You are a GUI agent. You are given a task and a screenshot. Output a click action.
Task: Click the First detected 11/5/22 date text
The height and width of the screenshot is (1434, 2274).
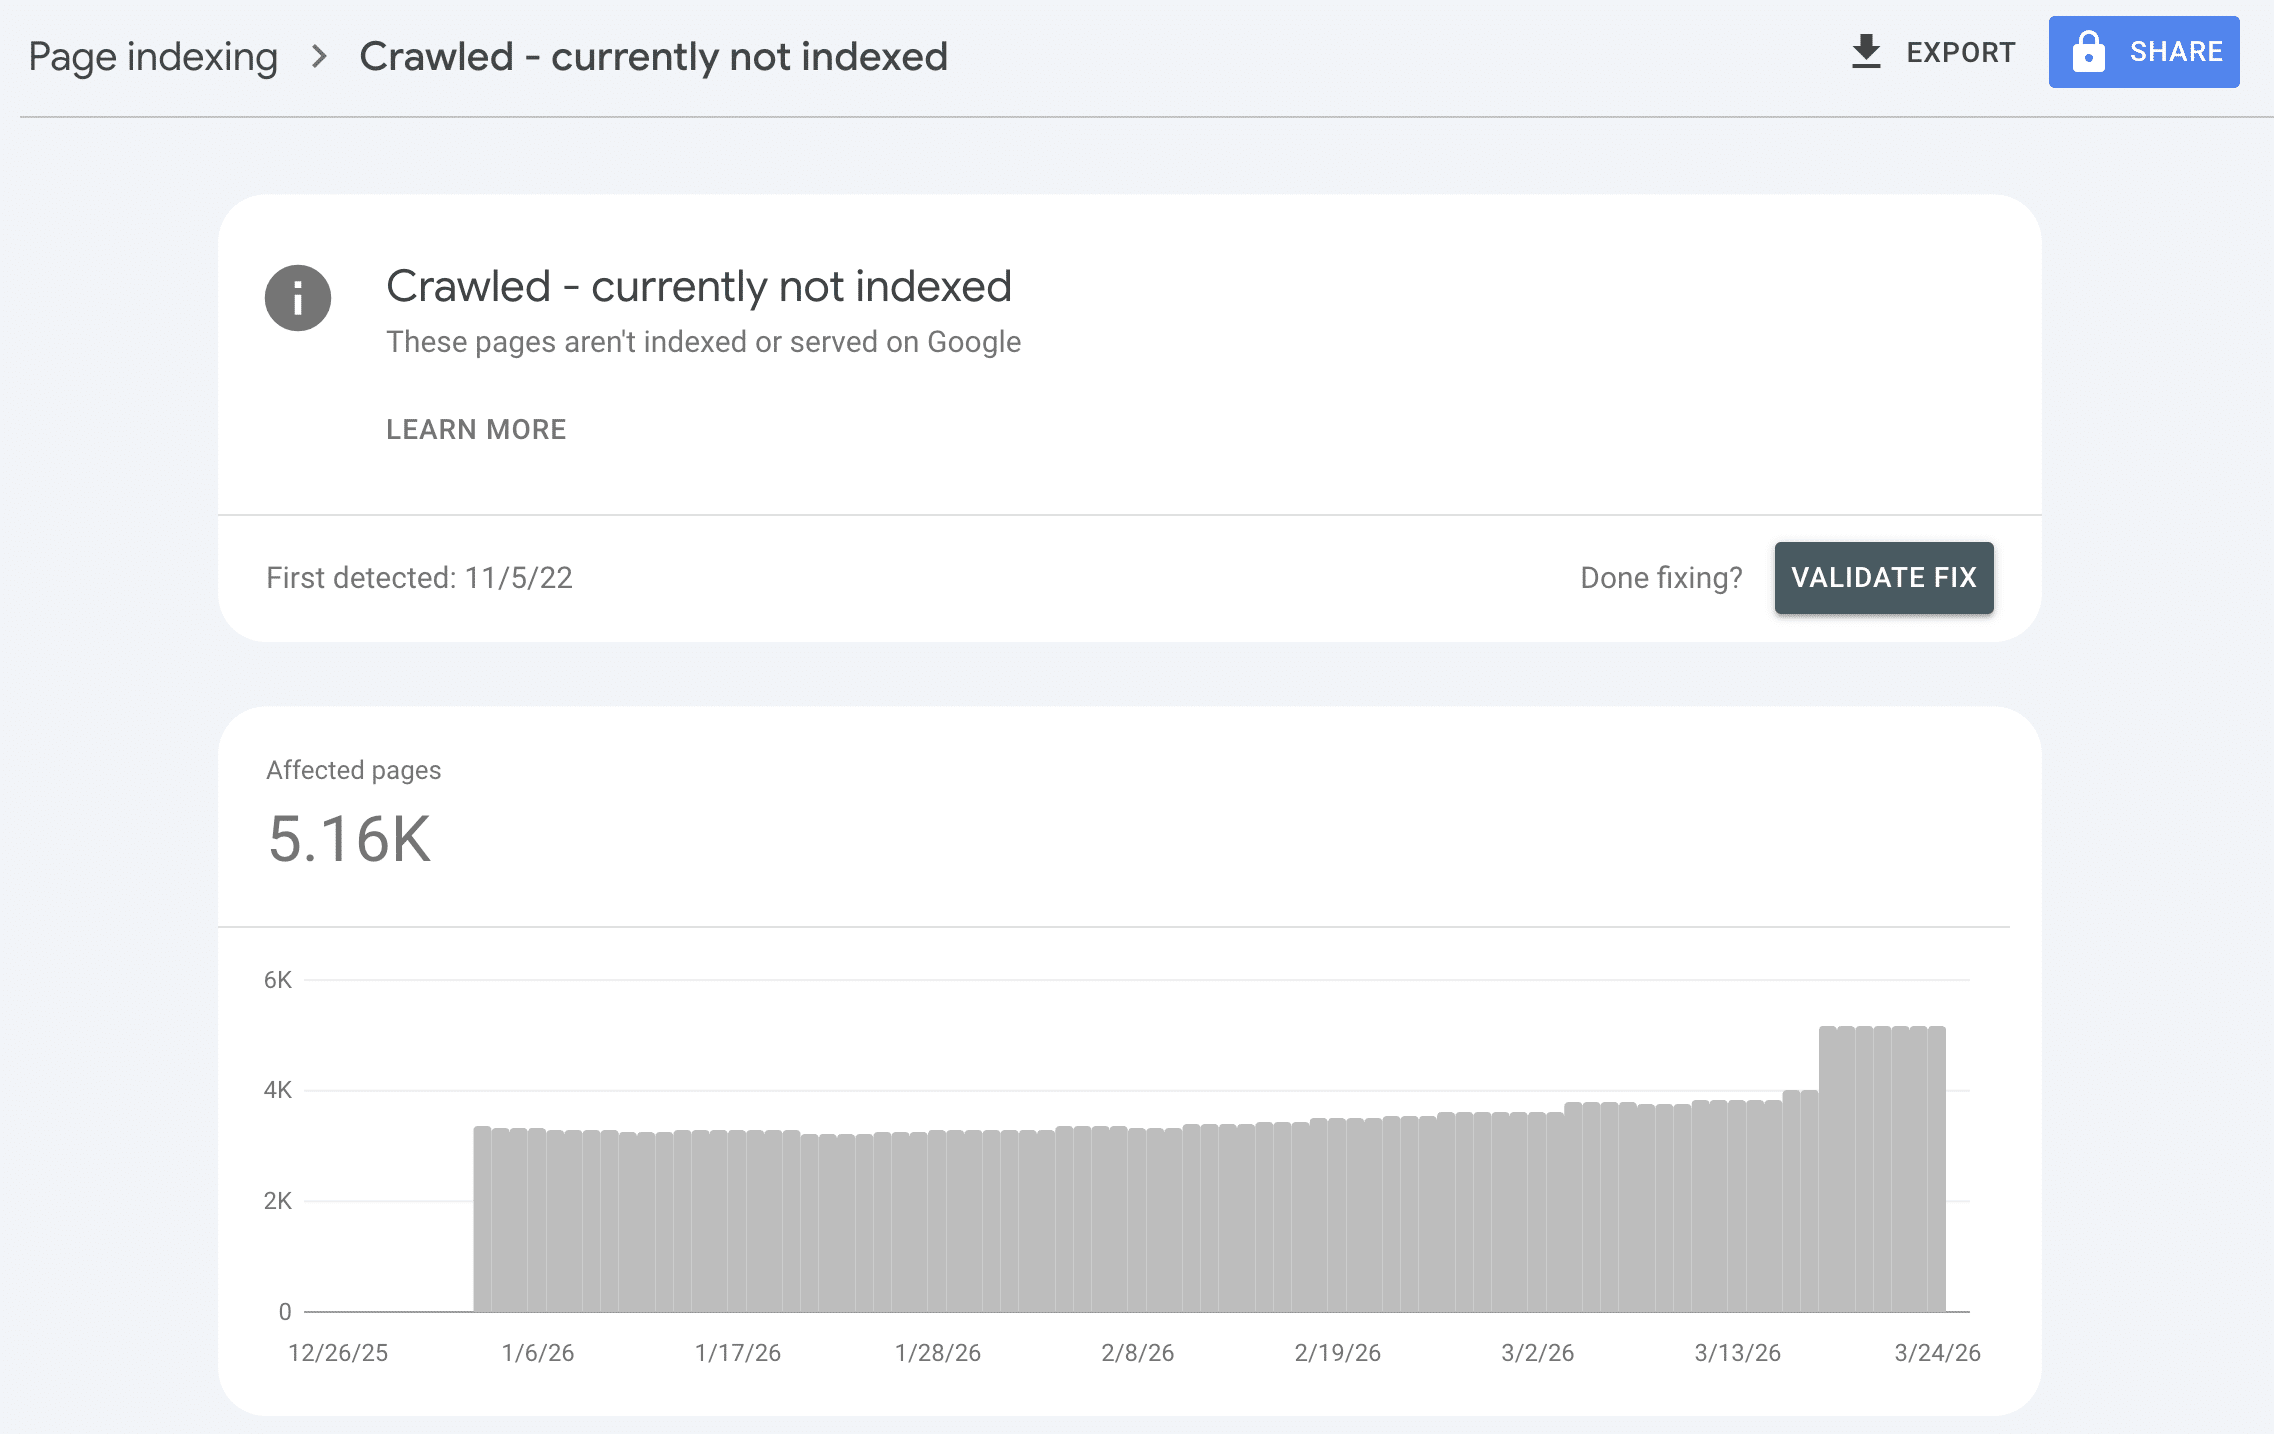(419, 577)
